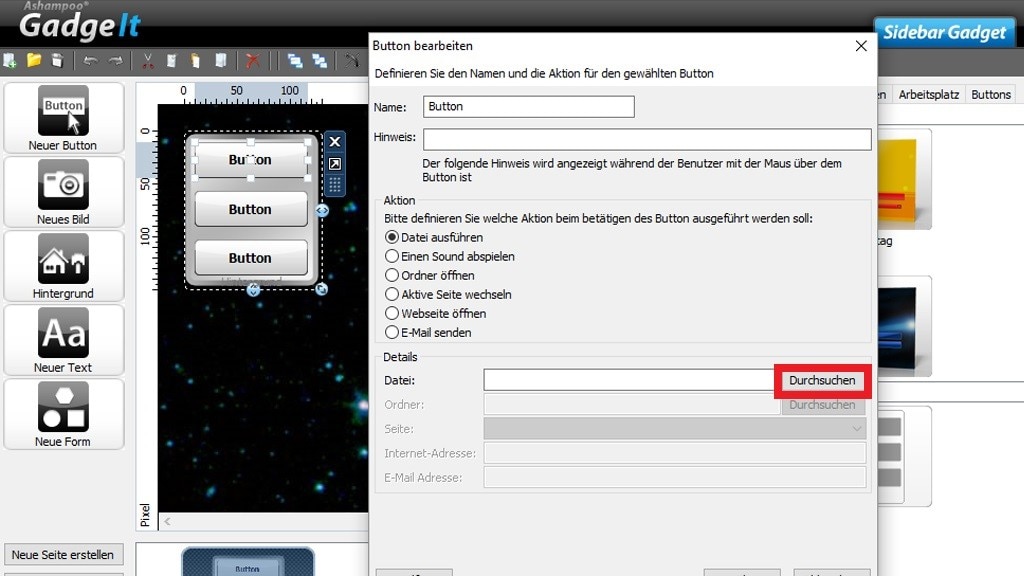This screenshot has width=1024, height=576.
Task: Select the Neues Bild camera tool
Action: 63,192
